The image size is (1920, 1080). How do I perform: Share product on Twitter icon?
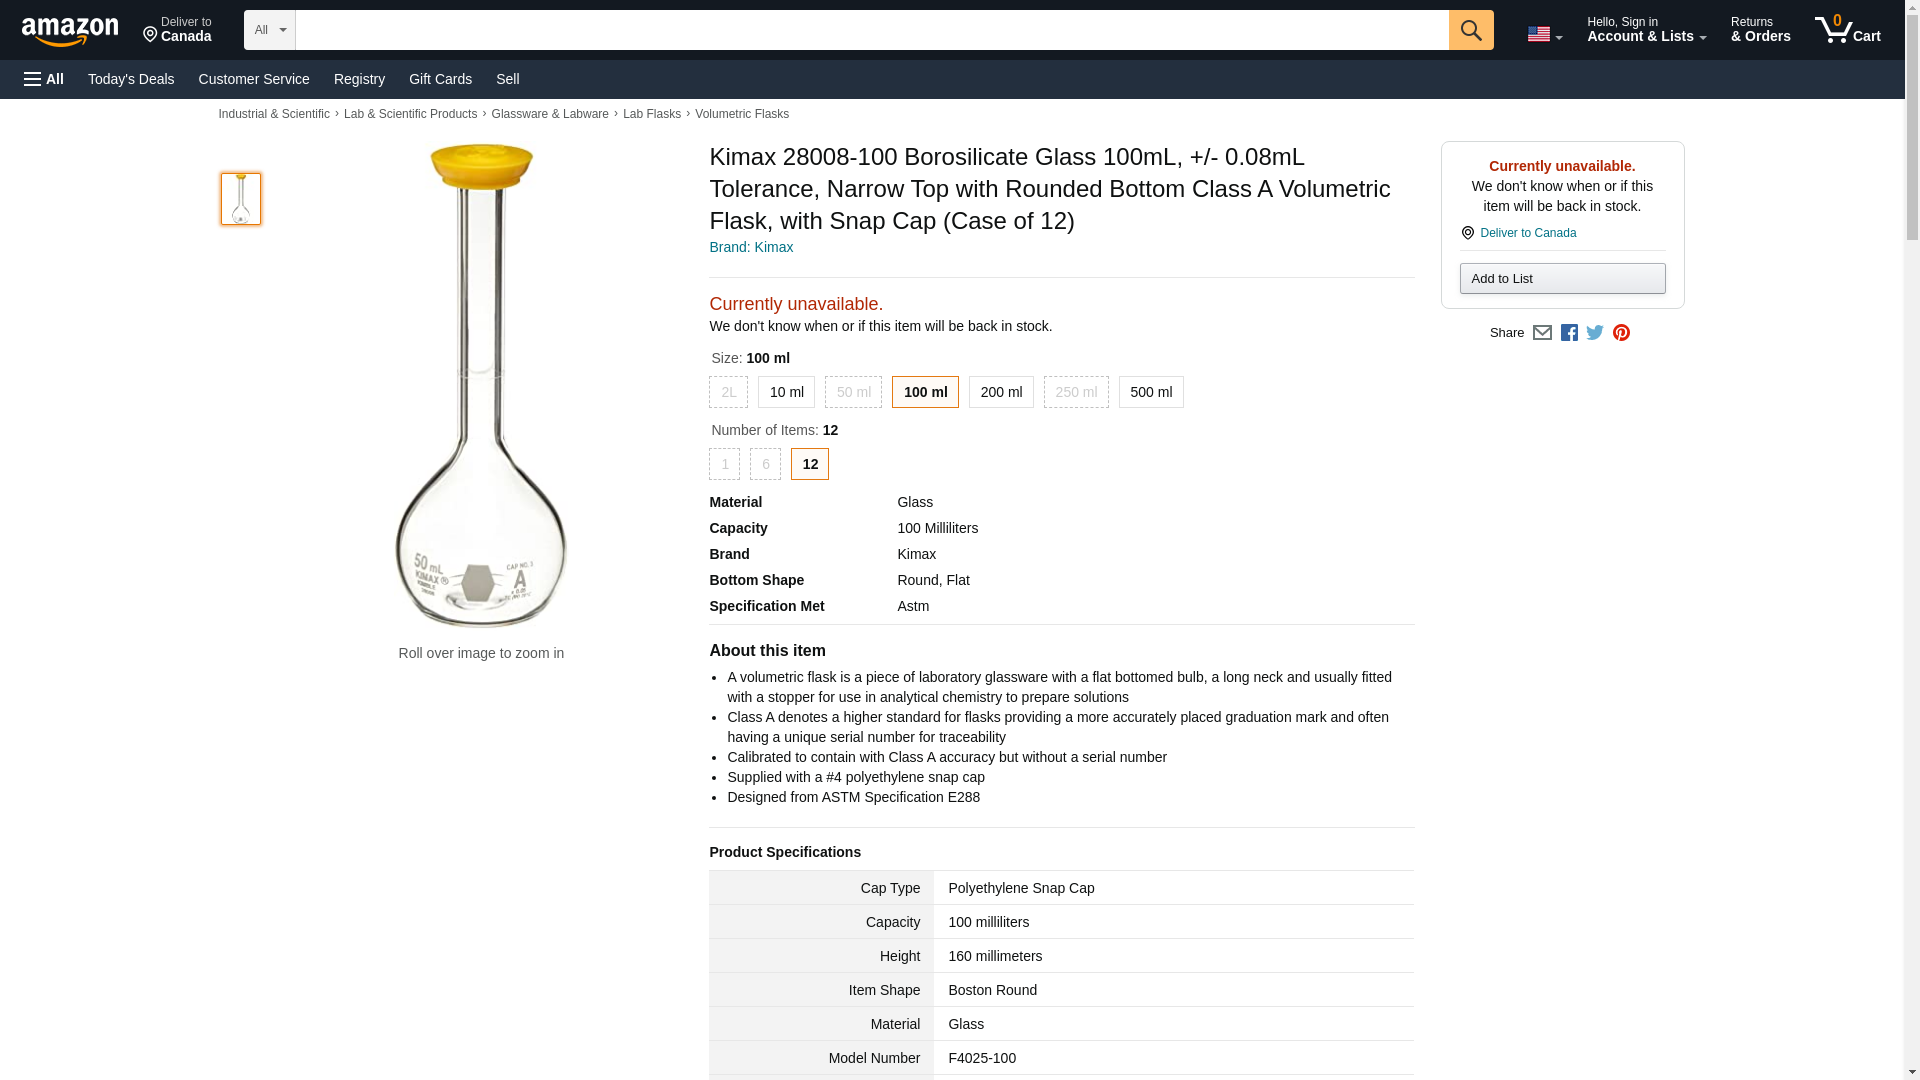1595,333
